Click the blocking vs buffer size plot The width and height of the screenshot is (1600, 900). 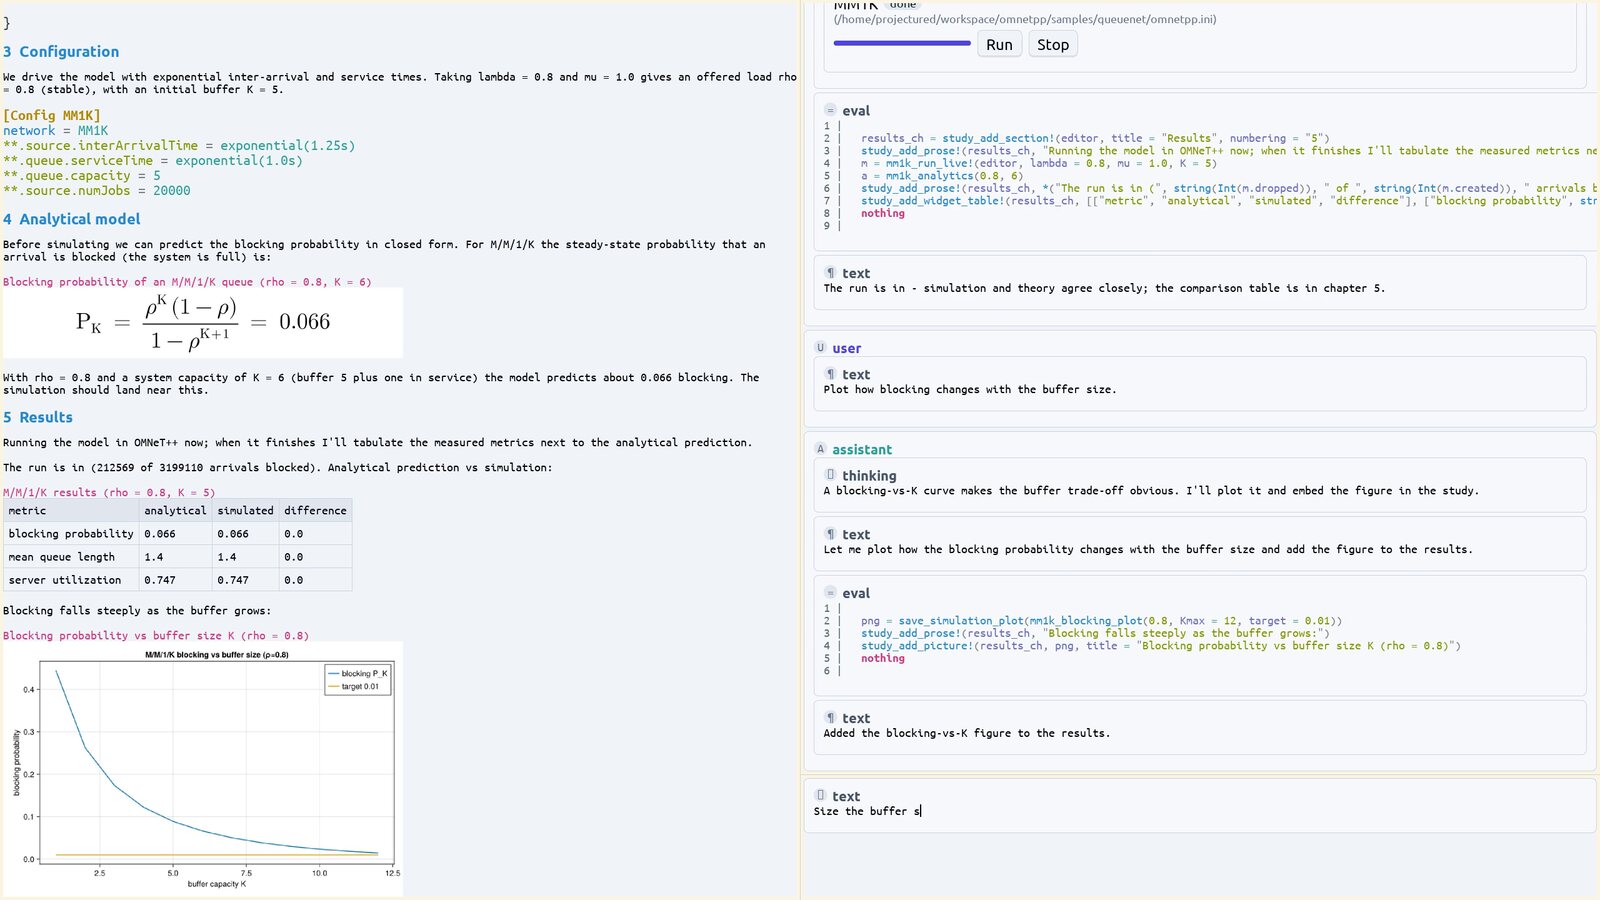click(x=203, y=769)
